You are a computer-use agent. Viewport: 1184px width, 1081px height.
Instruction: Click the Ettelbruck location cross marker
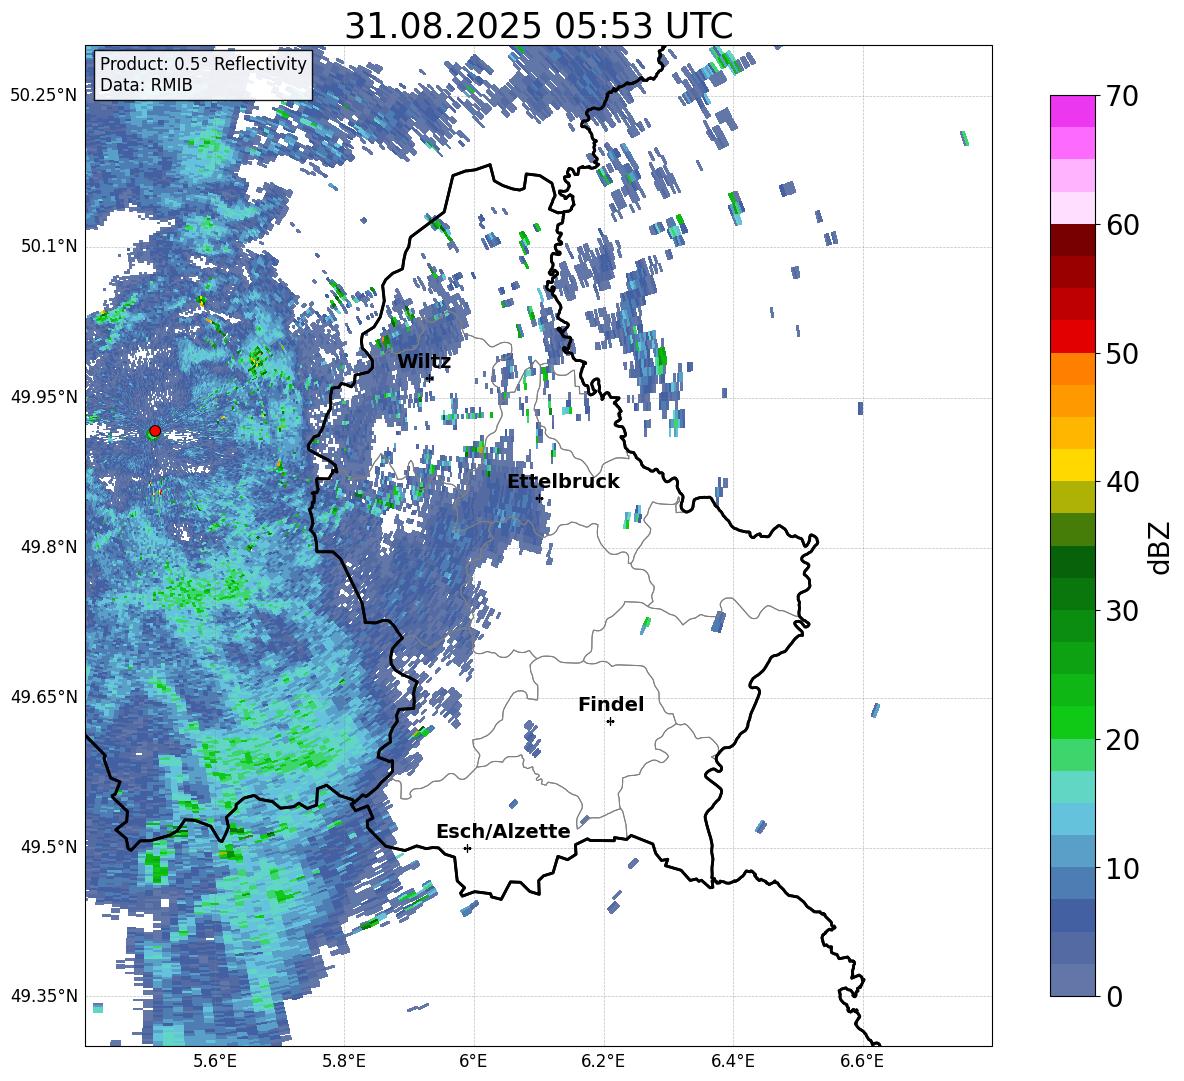point(539,498)
